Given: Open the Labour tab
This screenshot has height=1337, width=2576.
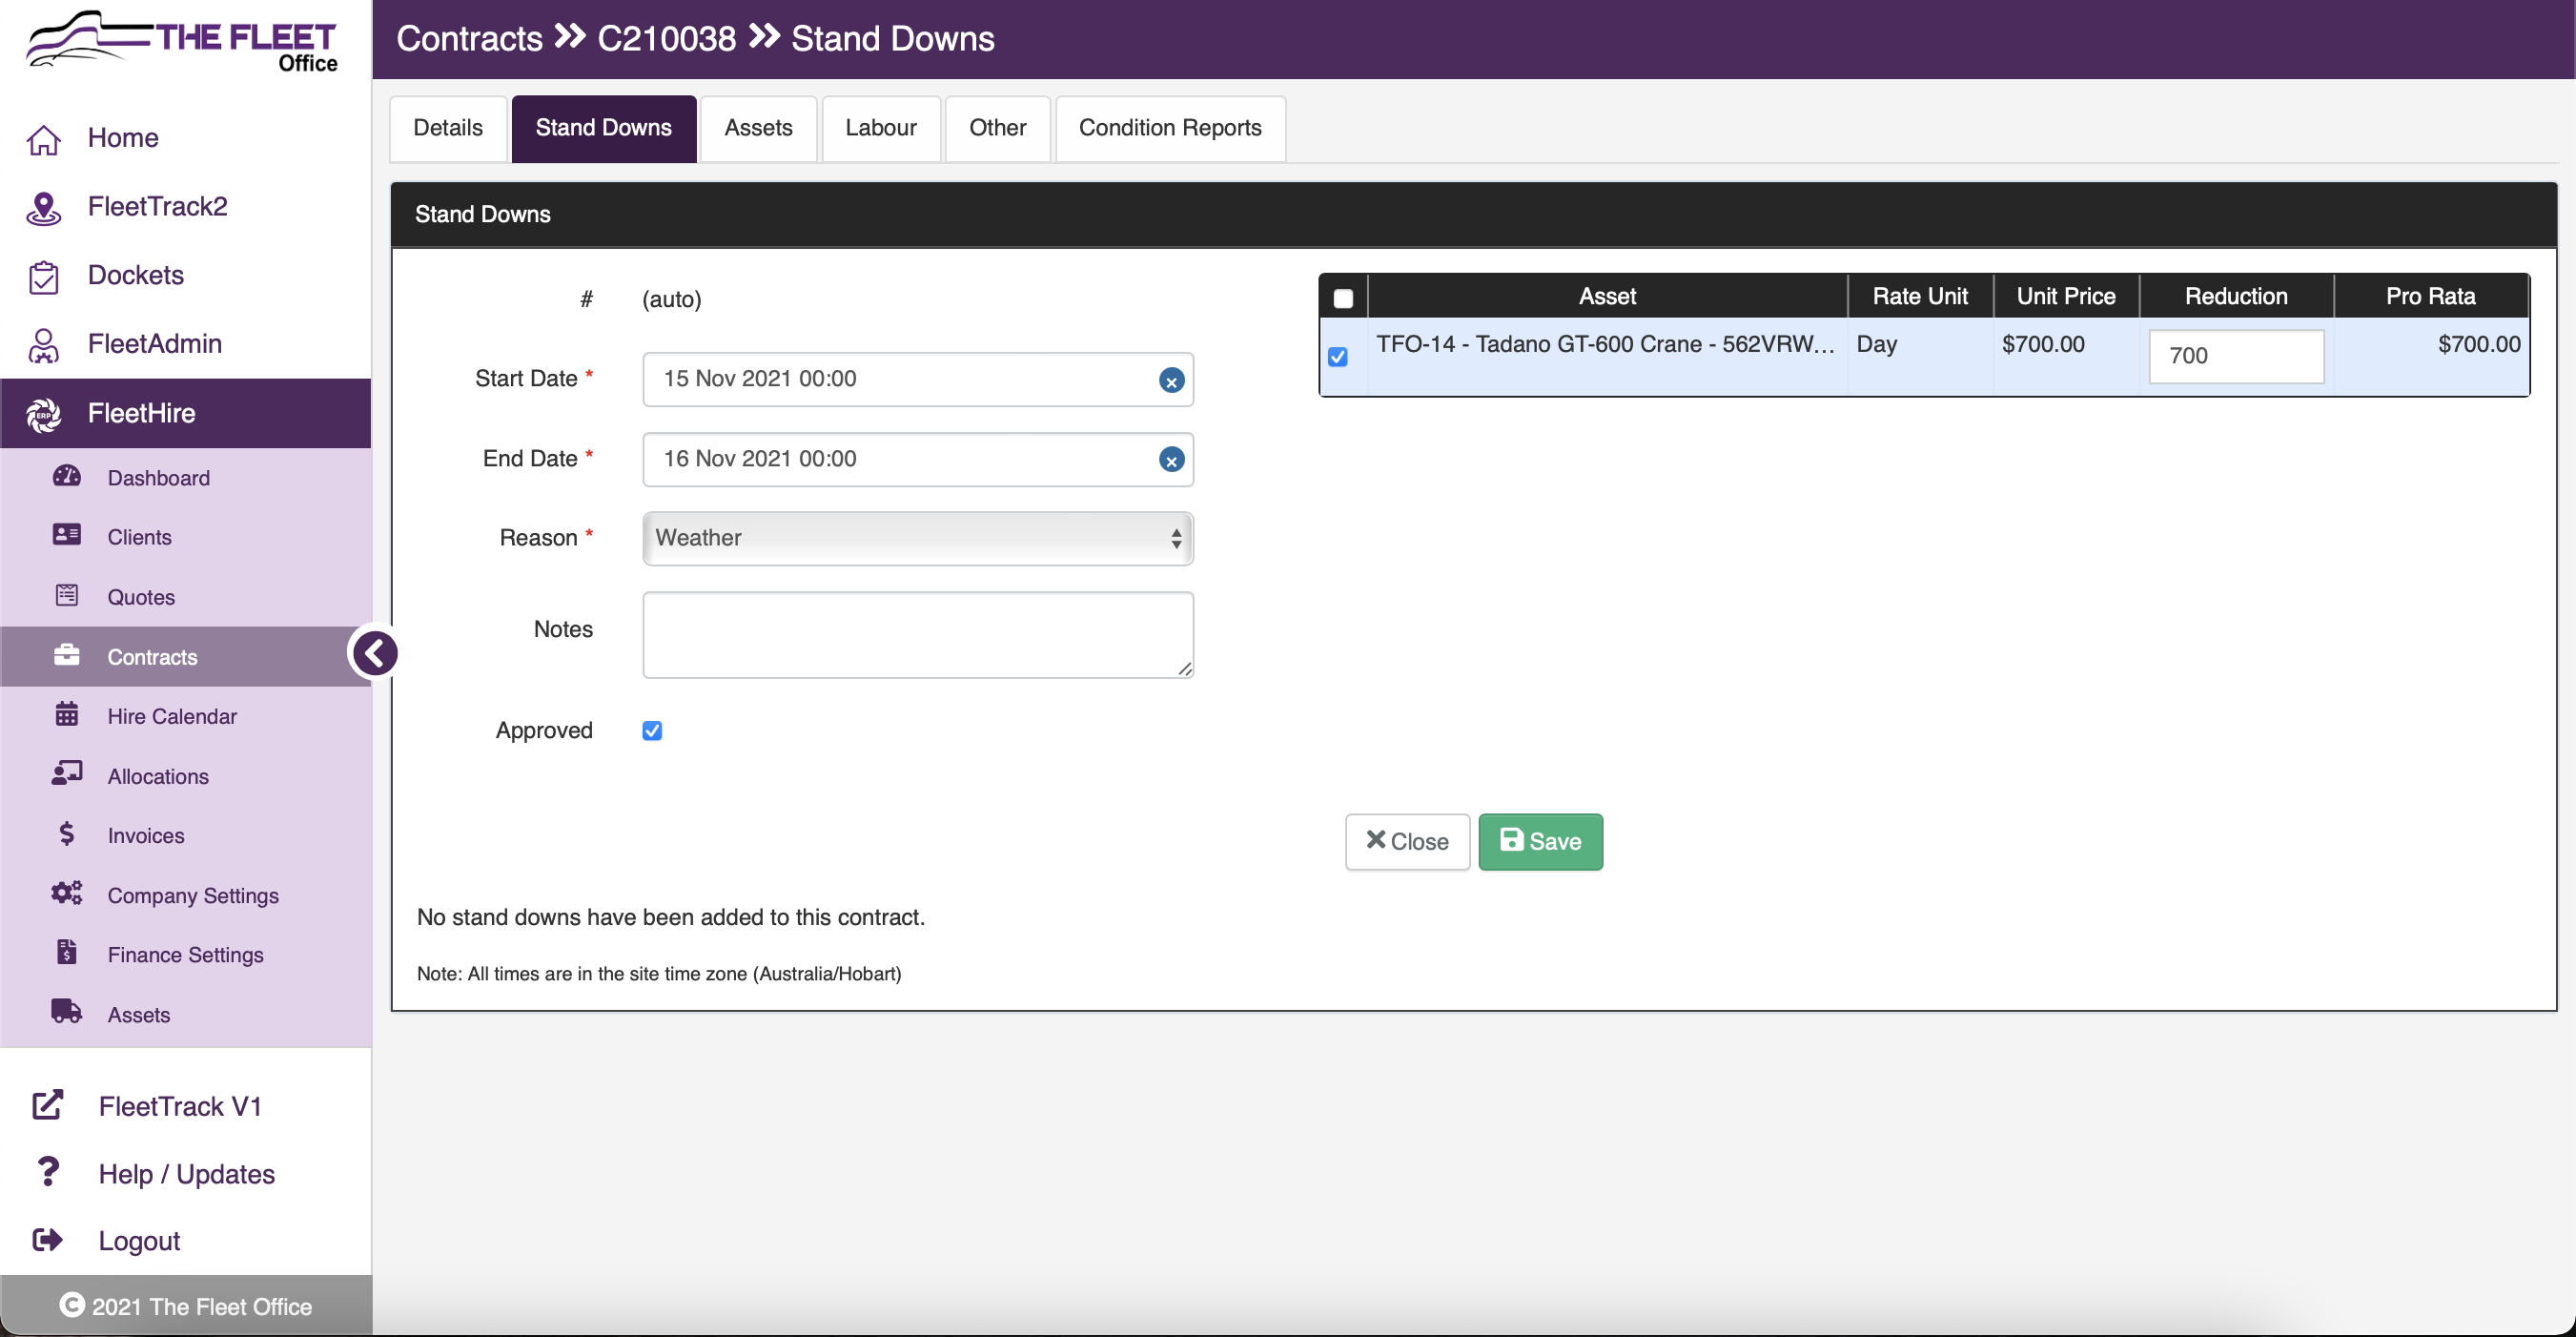Looking at the screenshot, I should coord(880,128).
